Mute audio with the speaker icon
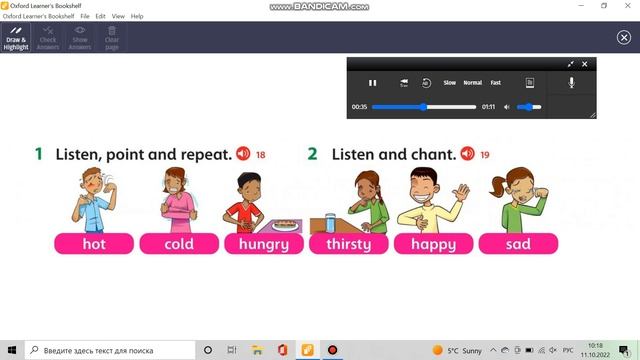Image resolution: width=640 pixels, height=360 pixels. [x=507, y=107]
